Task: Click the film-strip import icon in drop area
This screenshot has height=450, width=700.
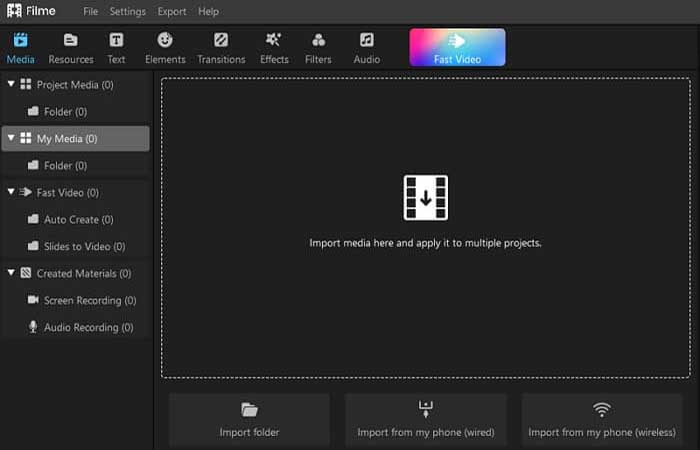Action: (x=425, y=197)
